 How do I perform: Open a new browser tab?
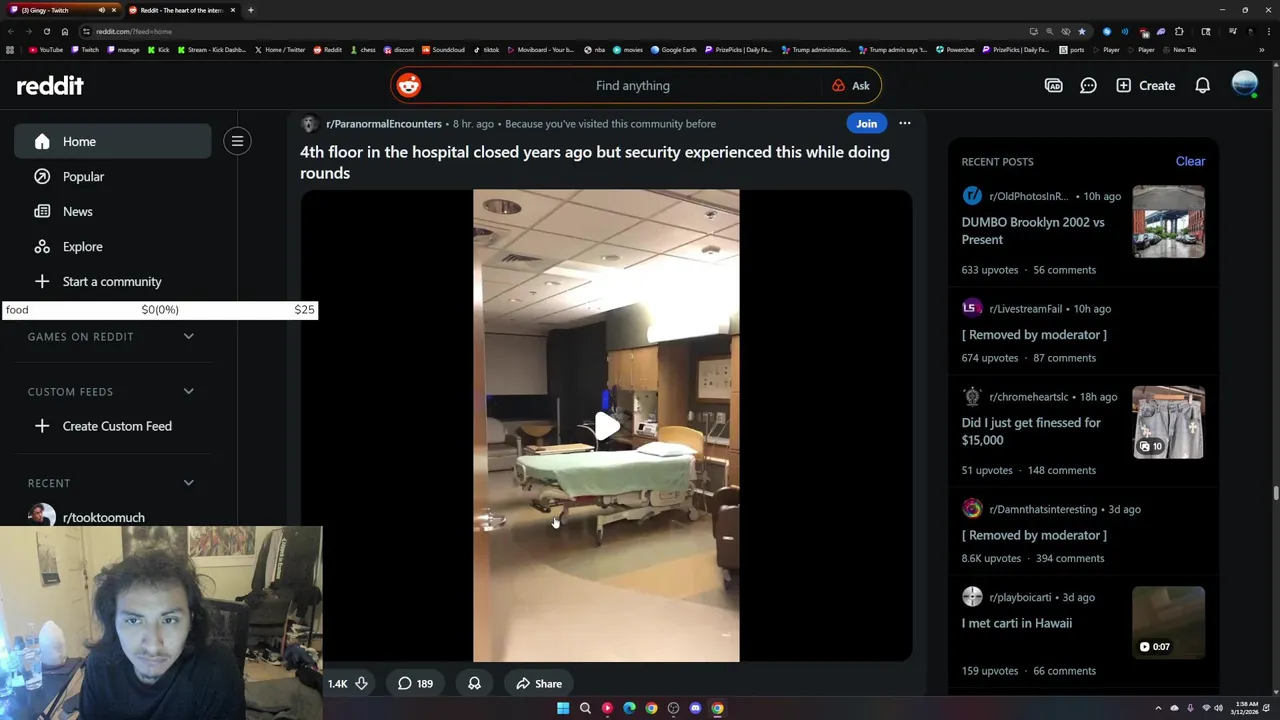pyautogui.click(x=250, y=10)
